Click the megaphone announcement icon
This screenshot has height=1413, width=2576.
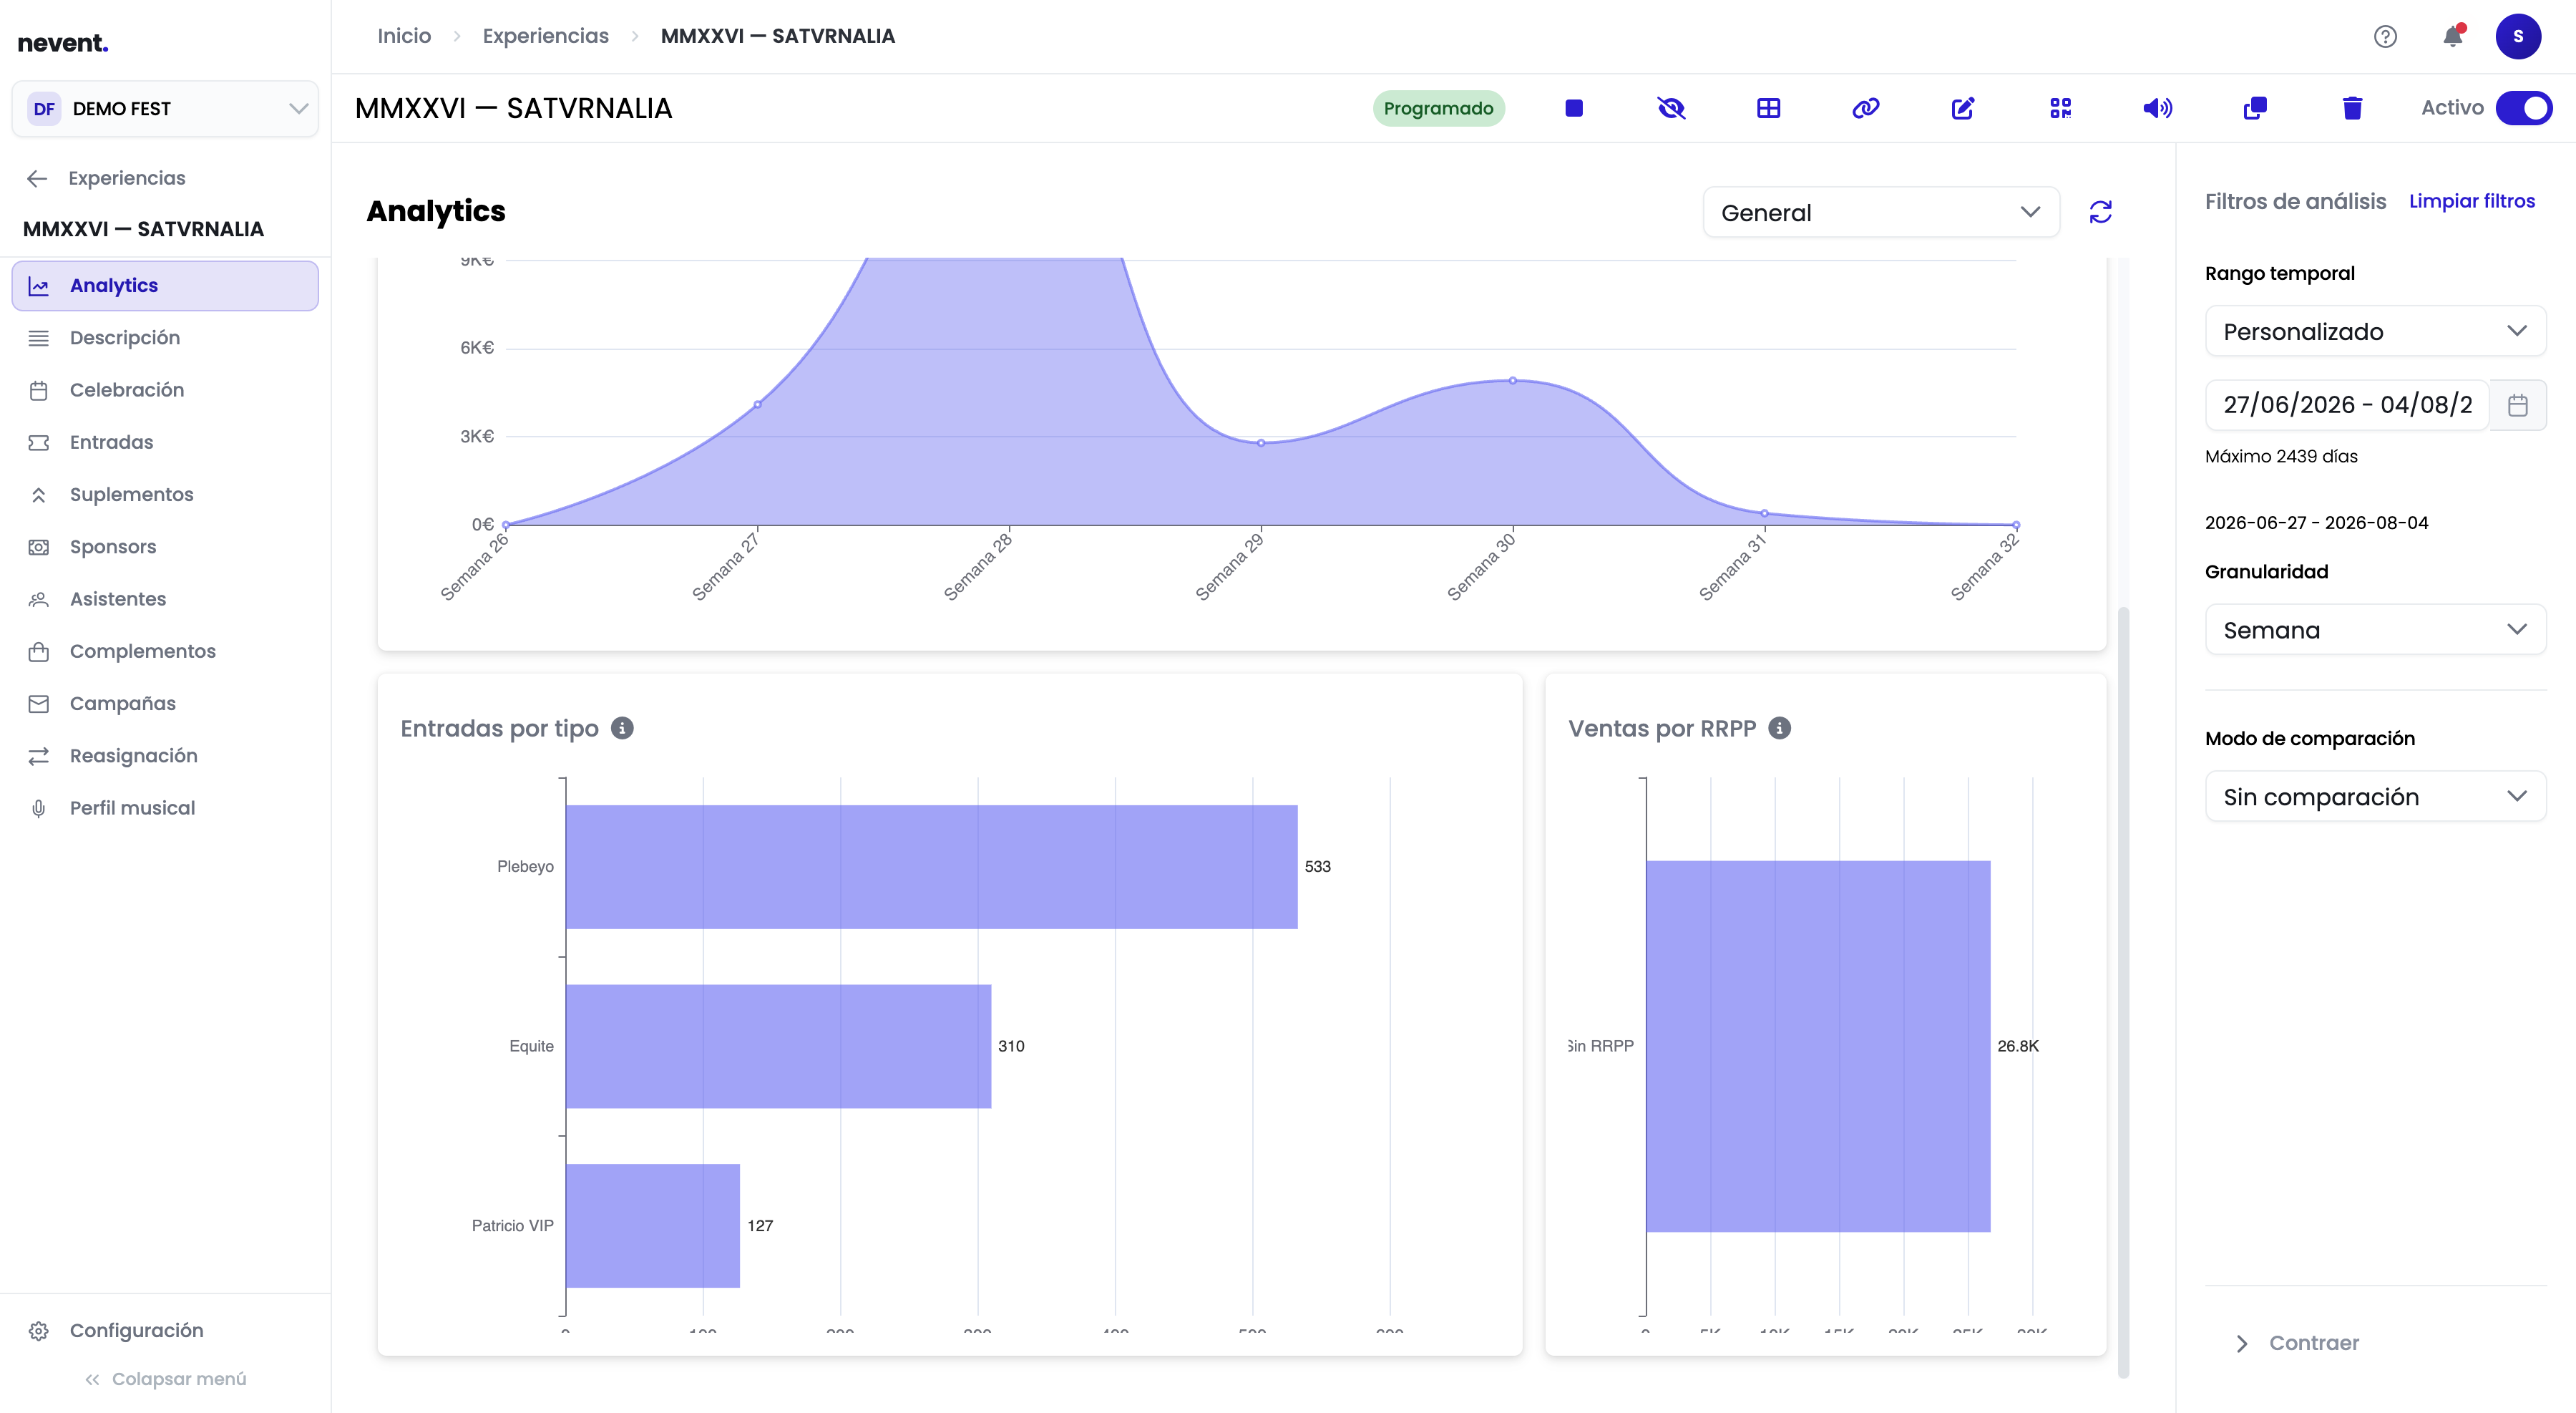pos(2157,108)
